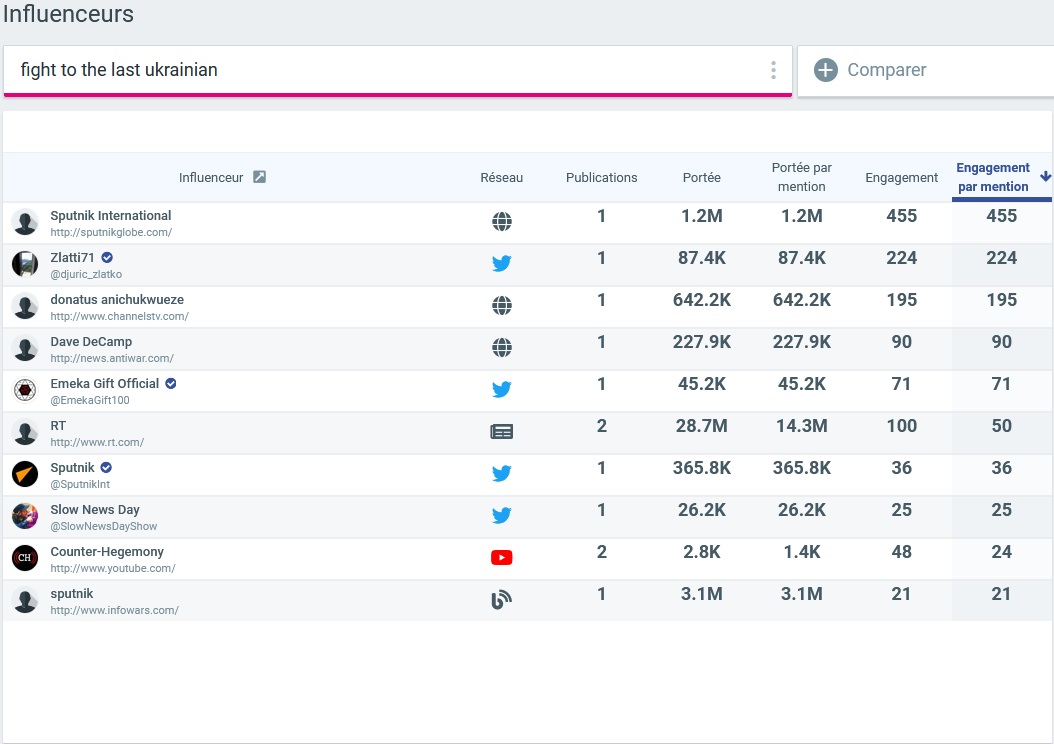This screenshot has height=744, width=1054.
Task: Click the Engagement par mention column header
Action: 993,177
